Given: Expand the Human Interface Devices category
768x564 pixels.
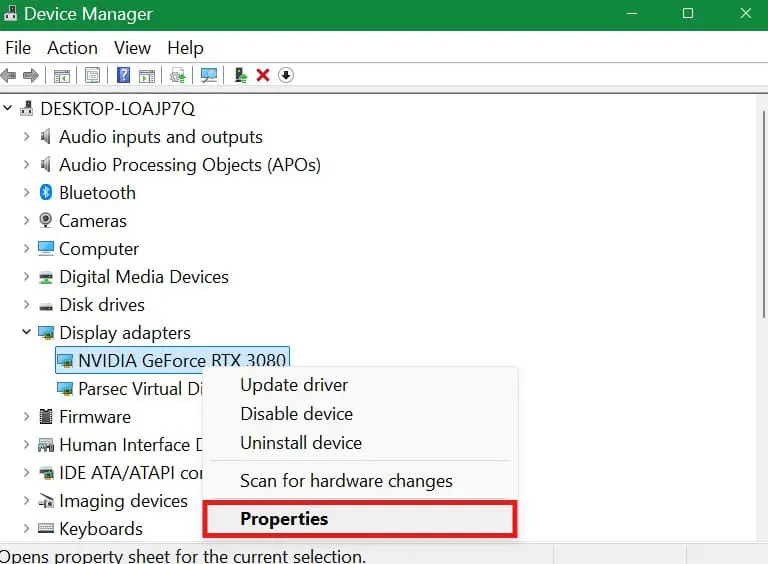Looking at the screenshot, I should point(26,444).
